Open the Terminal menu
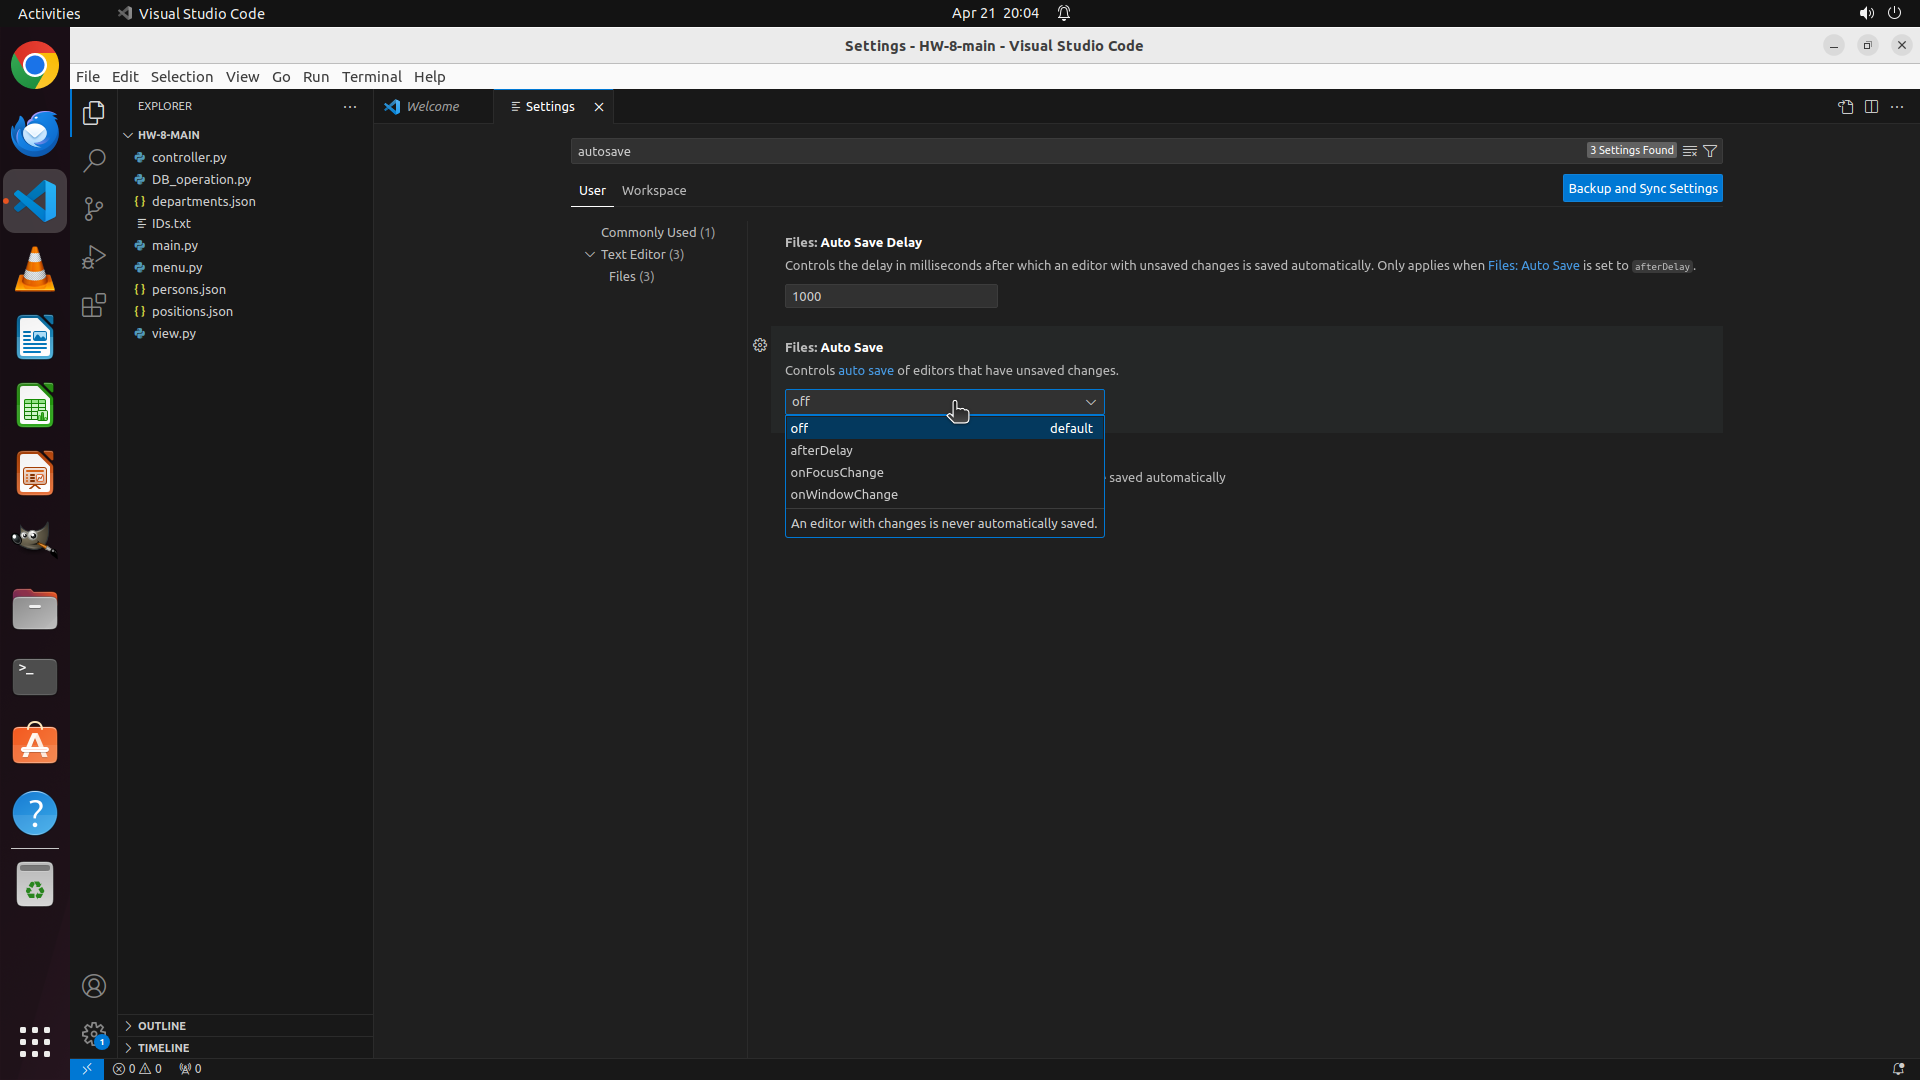The height and width of the screenshot is (1080, 1920). coord(371,77)
